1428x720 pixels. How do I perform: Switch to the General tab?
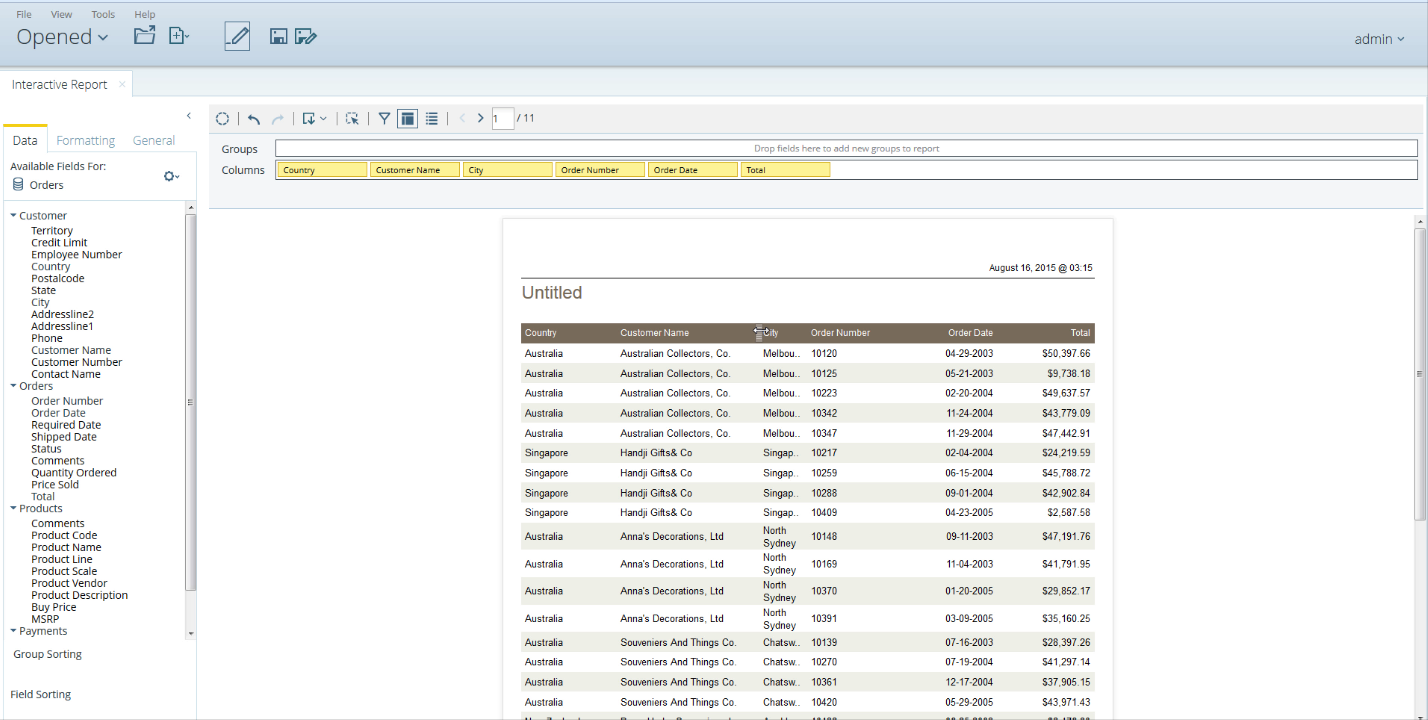tap(154, 141)
